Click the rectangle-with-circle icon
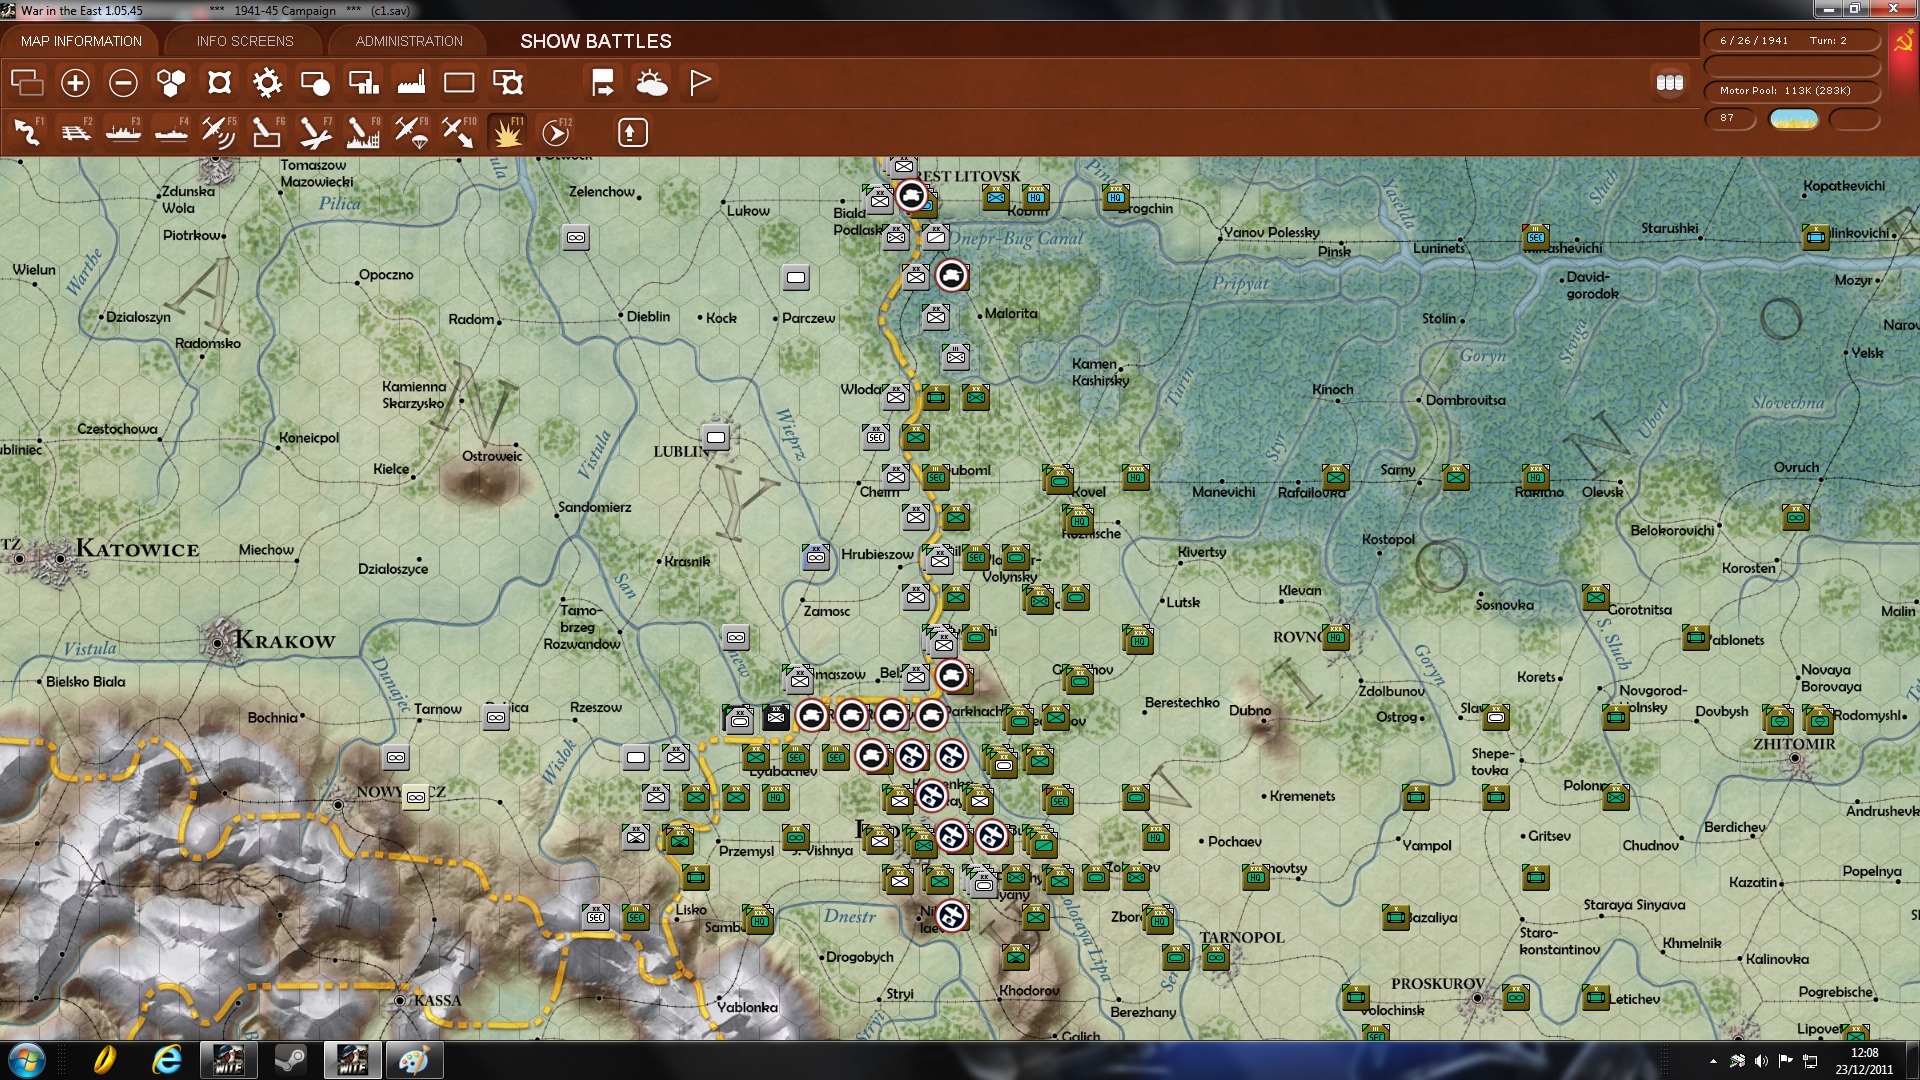The image size is (1920, 1080). (x=315, y=82)
